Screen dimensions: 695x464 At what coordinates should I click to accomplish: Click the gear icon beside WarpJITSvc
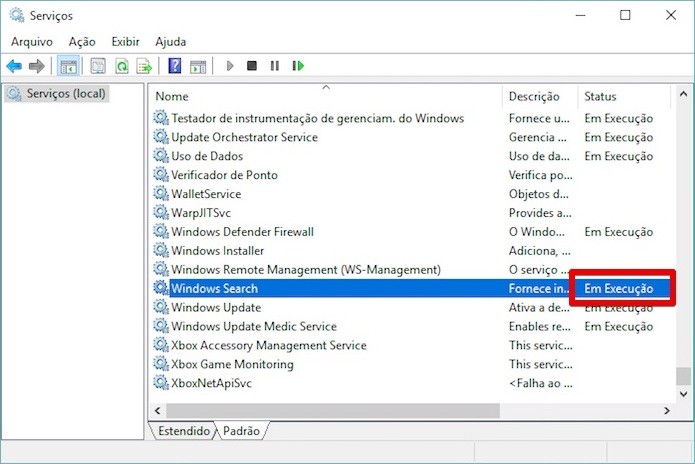click(x=161, y=213)
